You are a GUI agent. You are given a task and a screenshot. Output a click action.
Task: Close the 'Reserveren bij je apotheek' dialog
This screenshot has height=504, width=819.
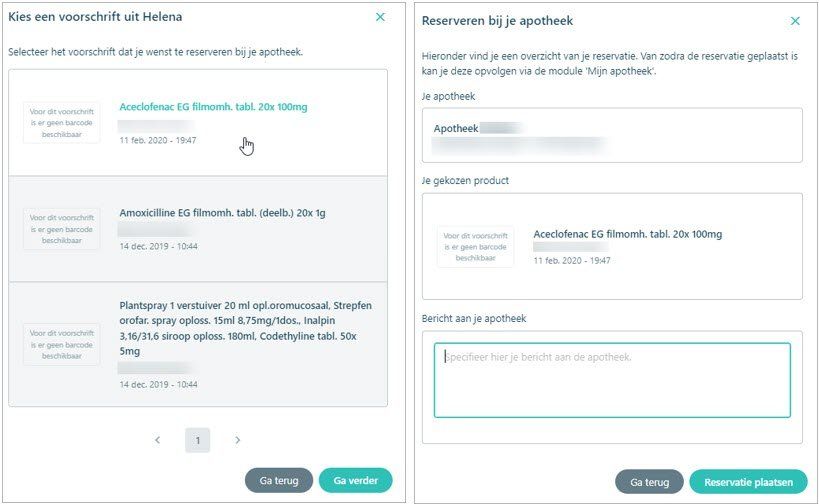click(x=795, y=21)
